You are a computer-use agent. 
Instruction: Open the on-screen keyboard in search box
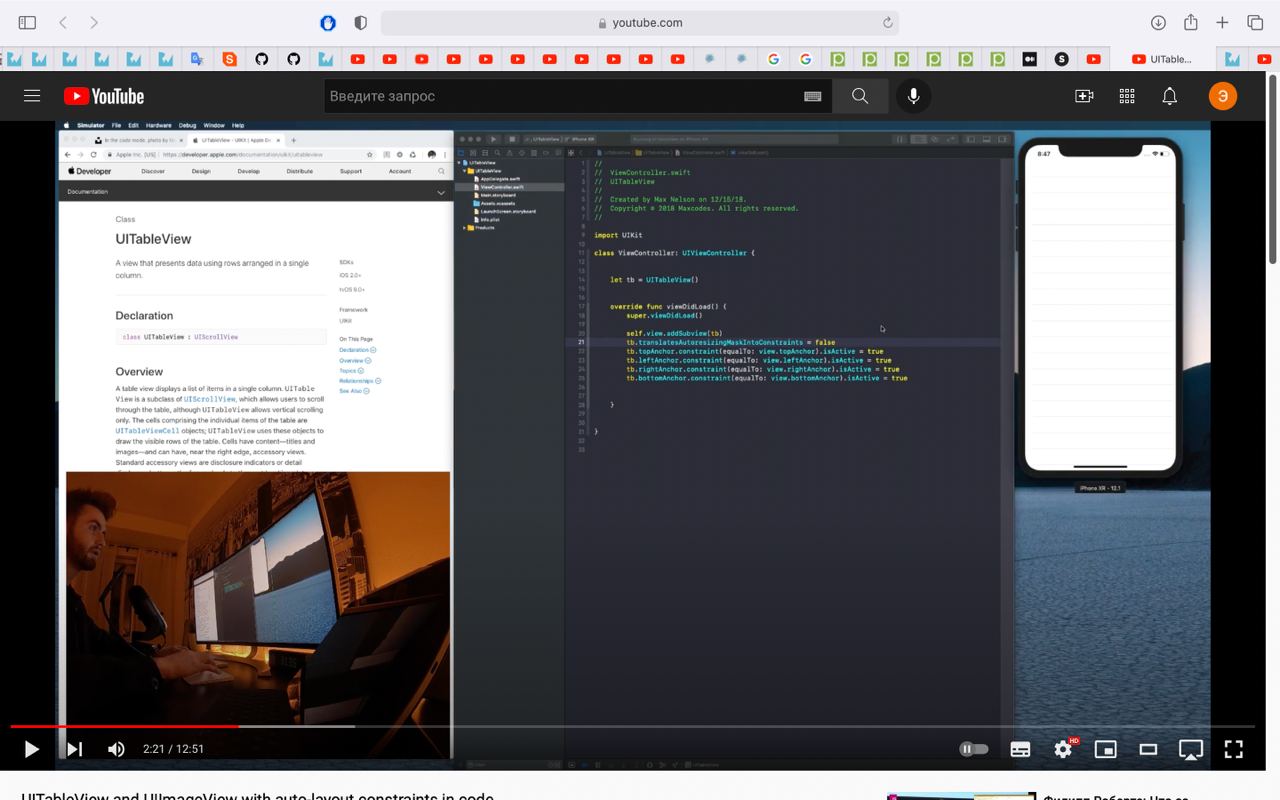tap(812, 96)
